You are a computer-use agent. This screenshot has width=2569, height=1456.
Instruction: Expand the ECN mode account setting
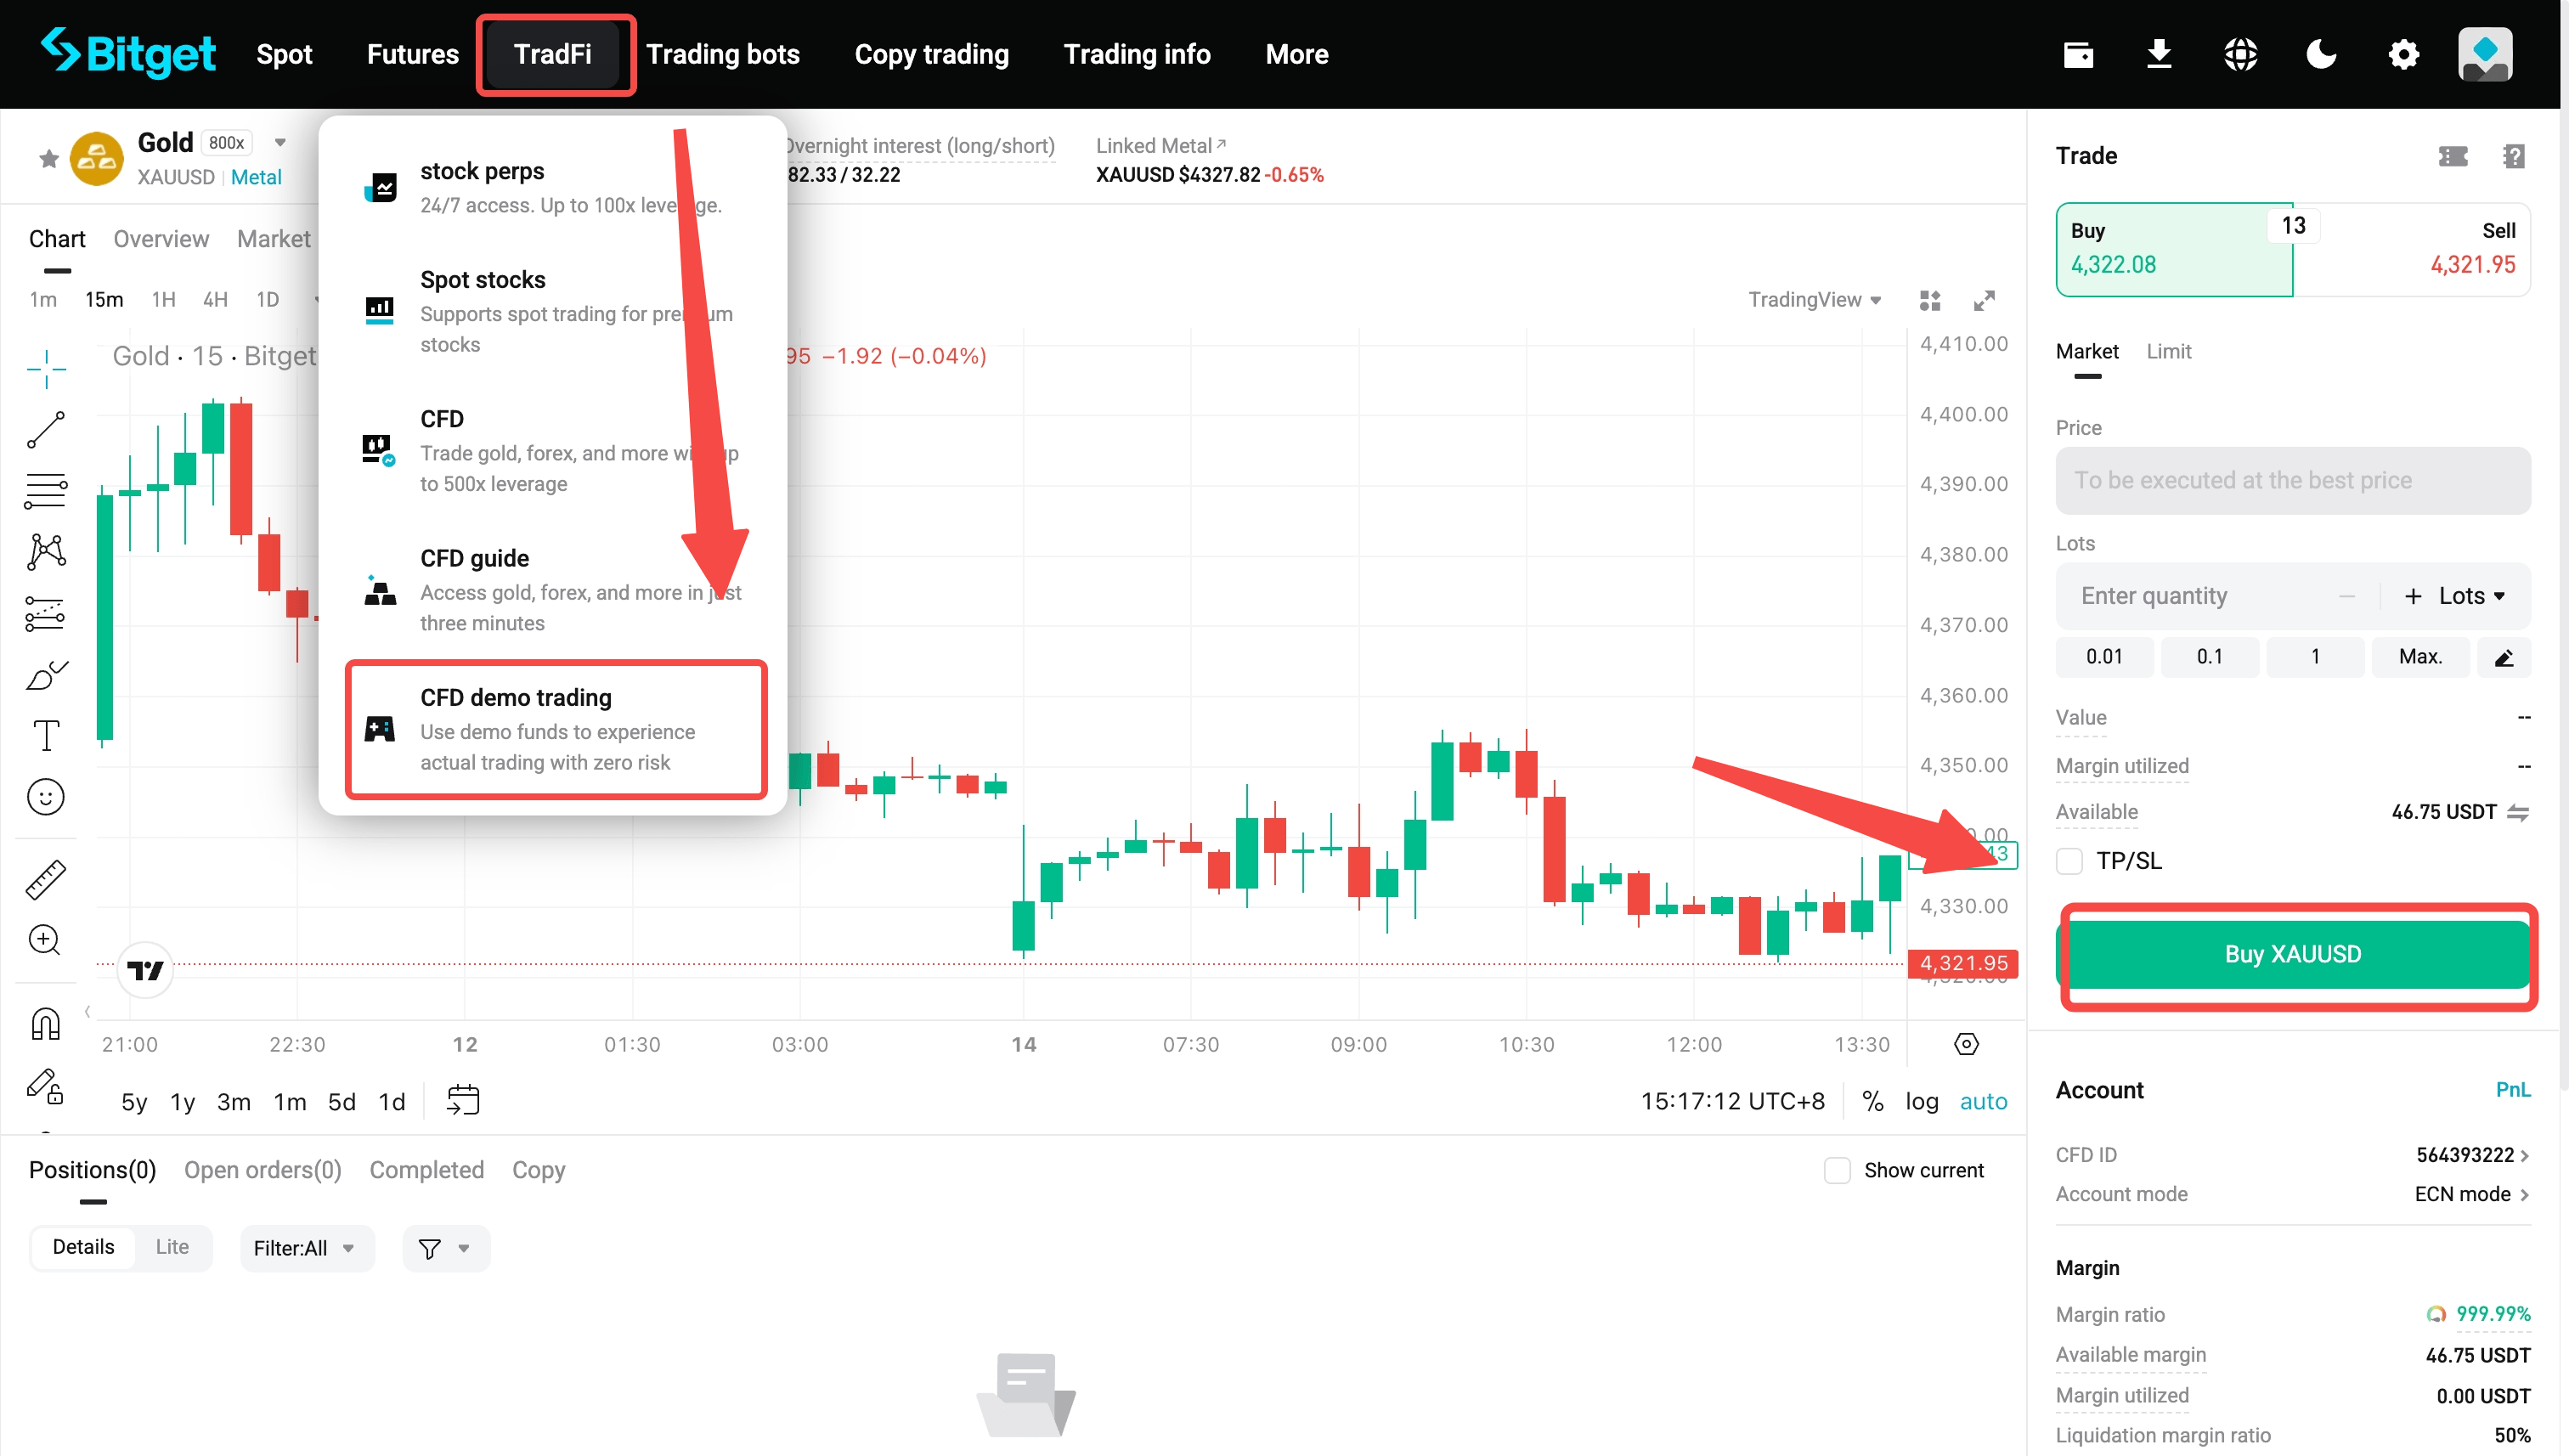click(2471, 1194)
